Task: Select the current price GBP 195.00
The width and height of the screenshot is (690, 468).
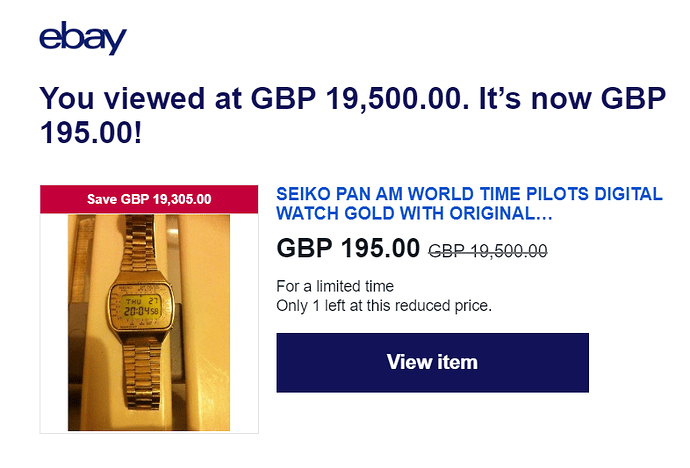Action: pos(348,248)
